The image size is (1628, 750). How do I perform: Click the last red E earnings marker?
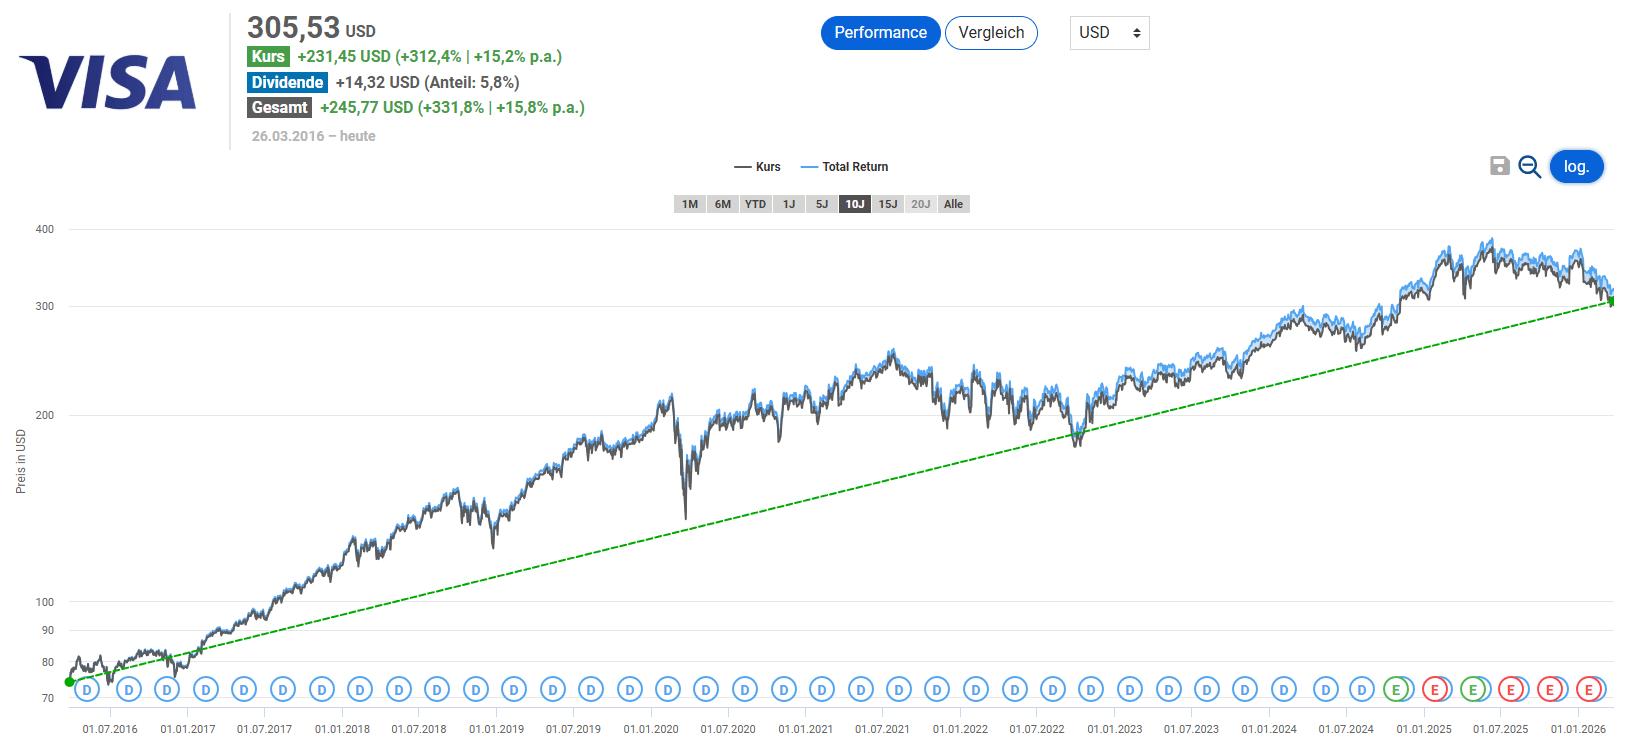[x=1588, y=689]
